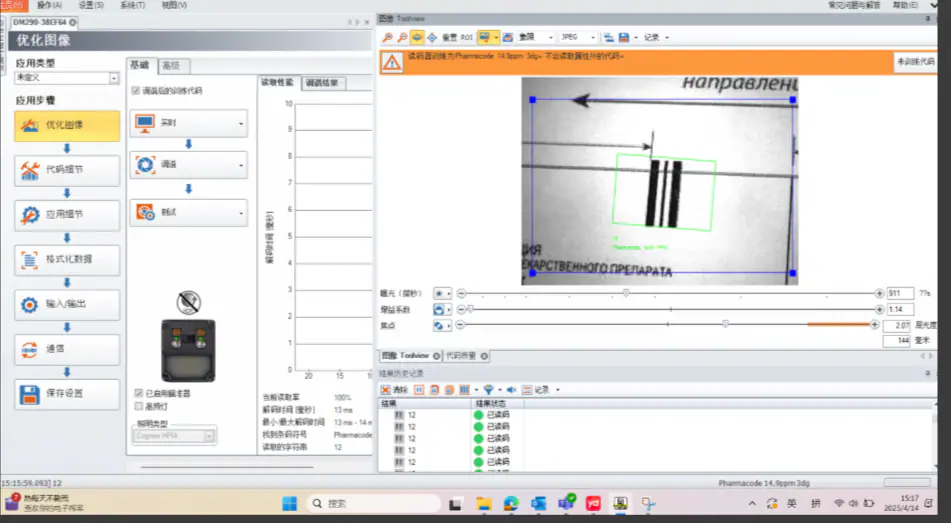Click 保存设置 floppy disk step

pos(67,394)
